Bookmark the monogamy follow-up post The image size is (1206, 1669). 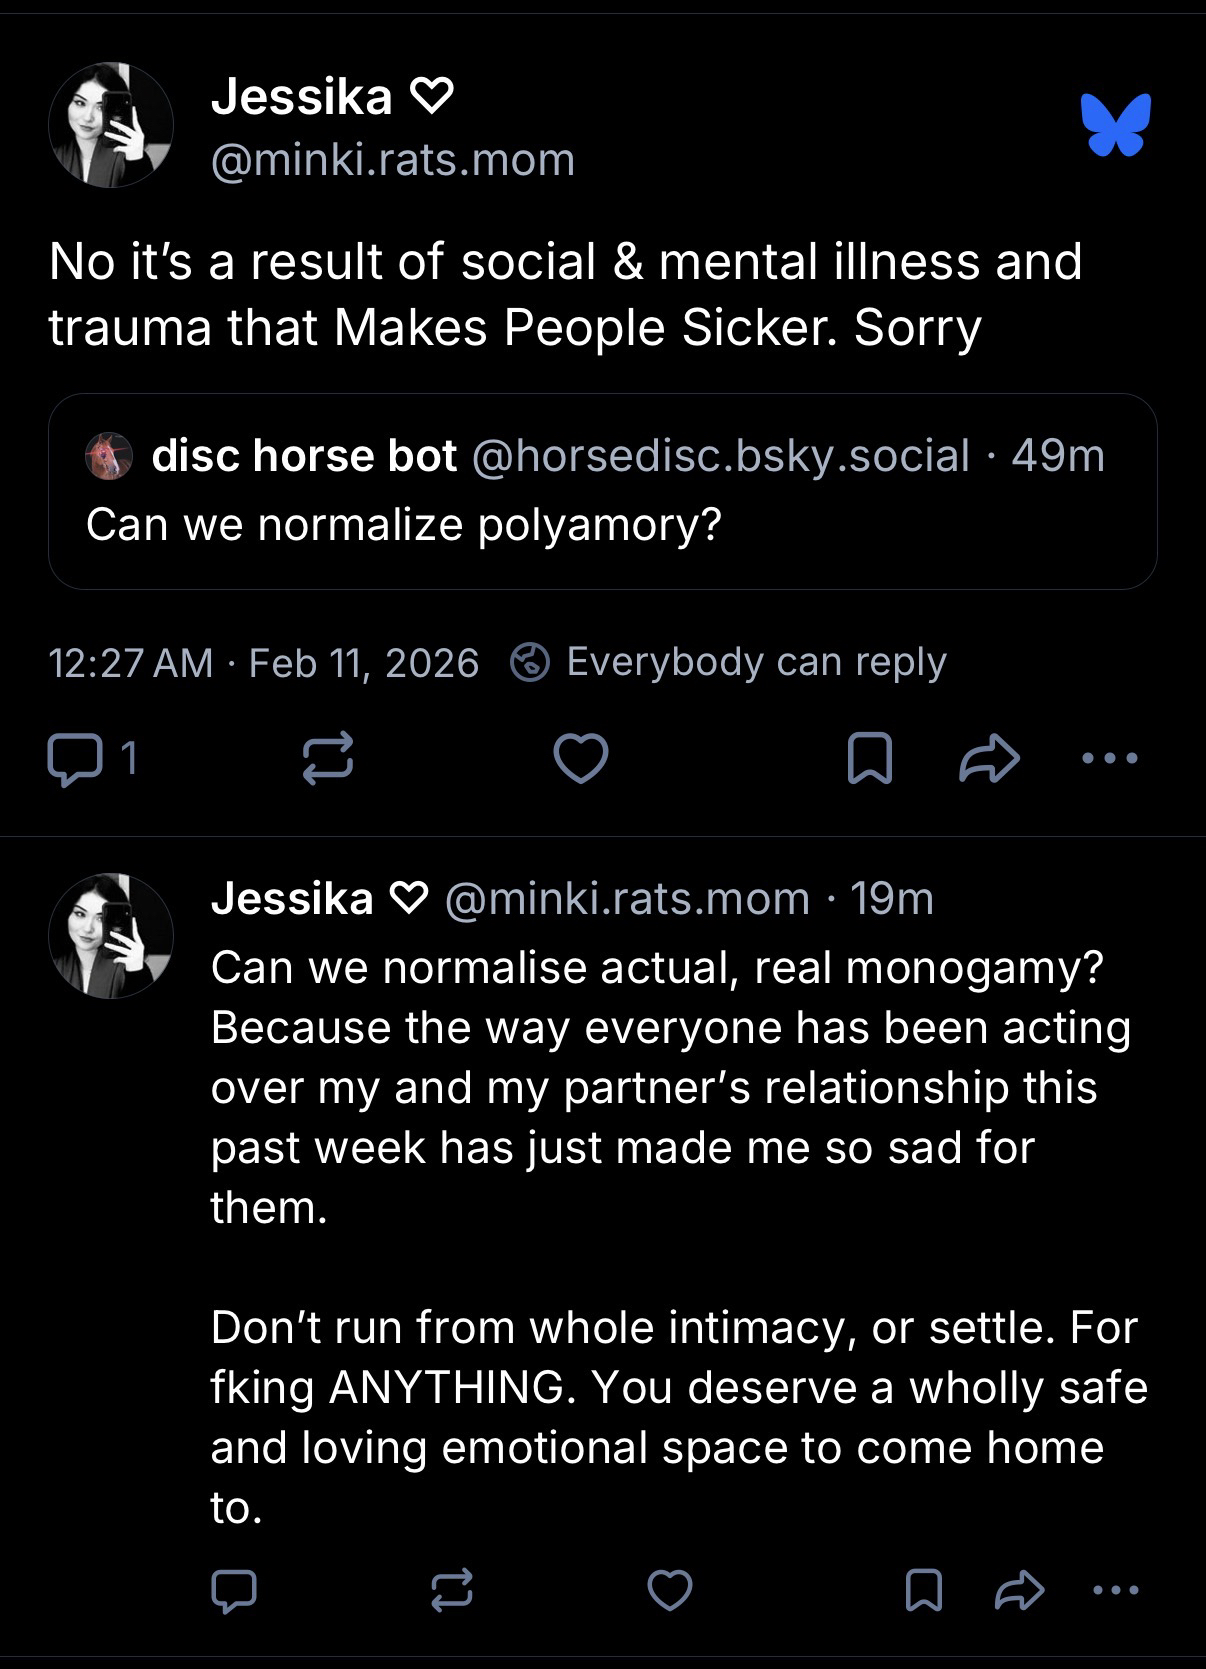tap(923, 1590)
